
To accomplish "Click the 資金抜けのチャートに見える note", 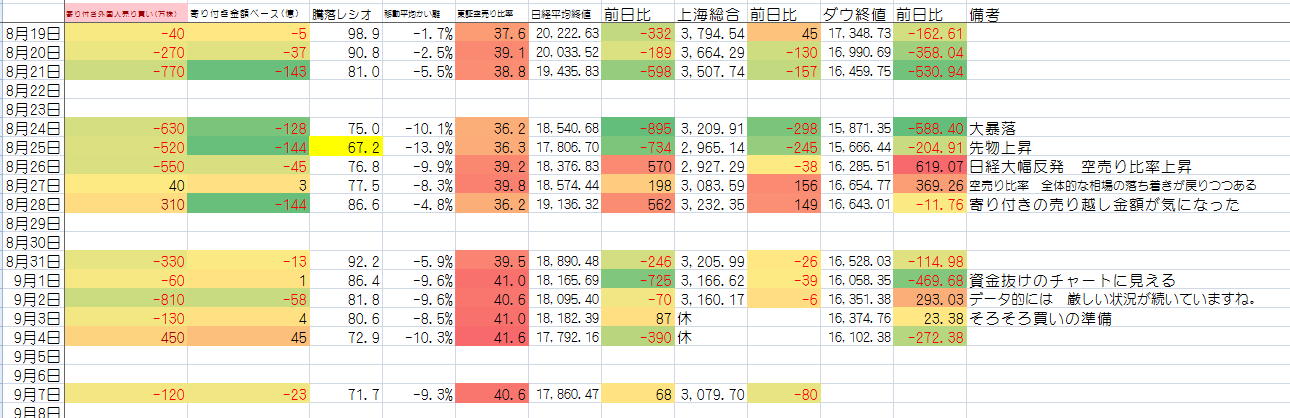I will 1072,280.
